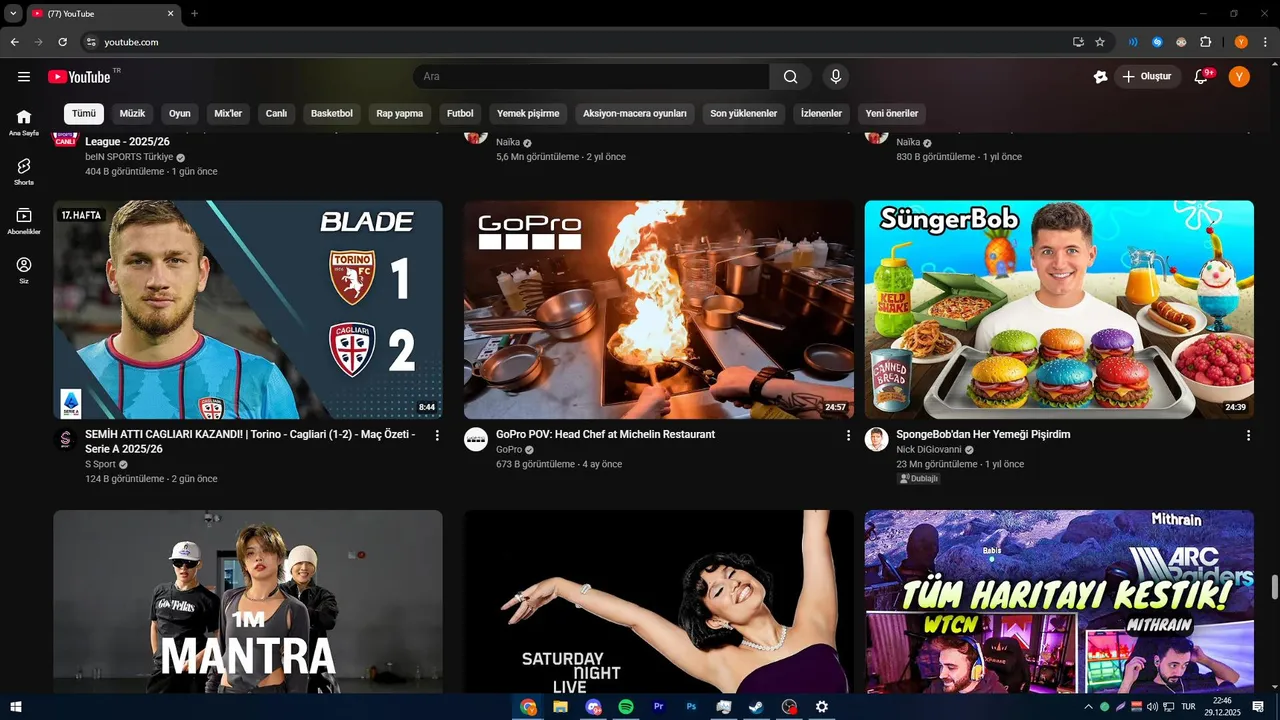Open Windows Start menu
The width and height of the screenshot is (1280, 720).
[x=16, y=707]
